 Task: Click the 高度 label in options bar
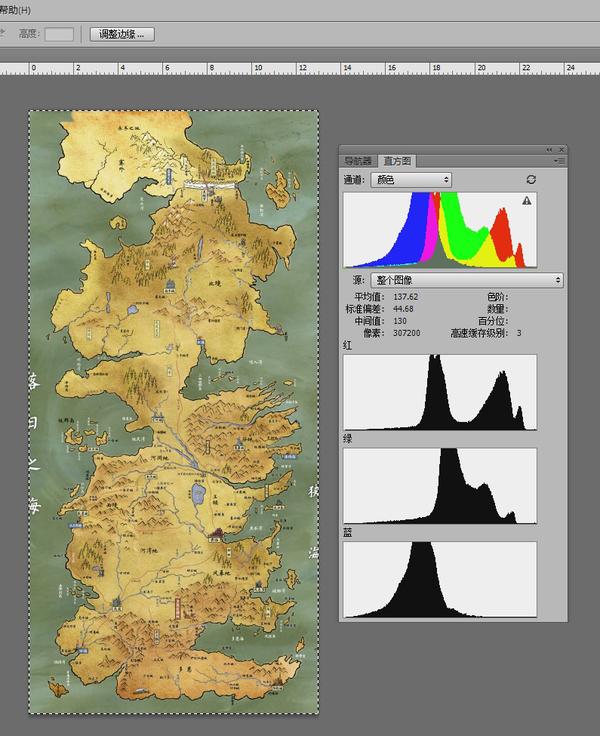click(x=30, y=34)
